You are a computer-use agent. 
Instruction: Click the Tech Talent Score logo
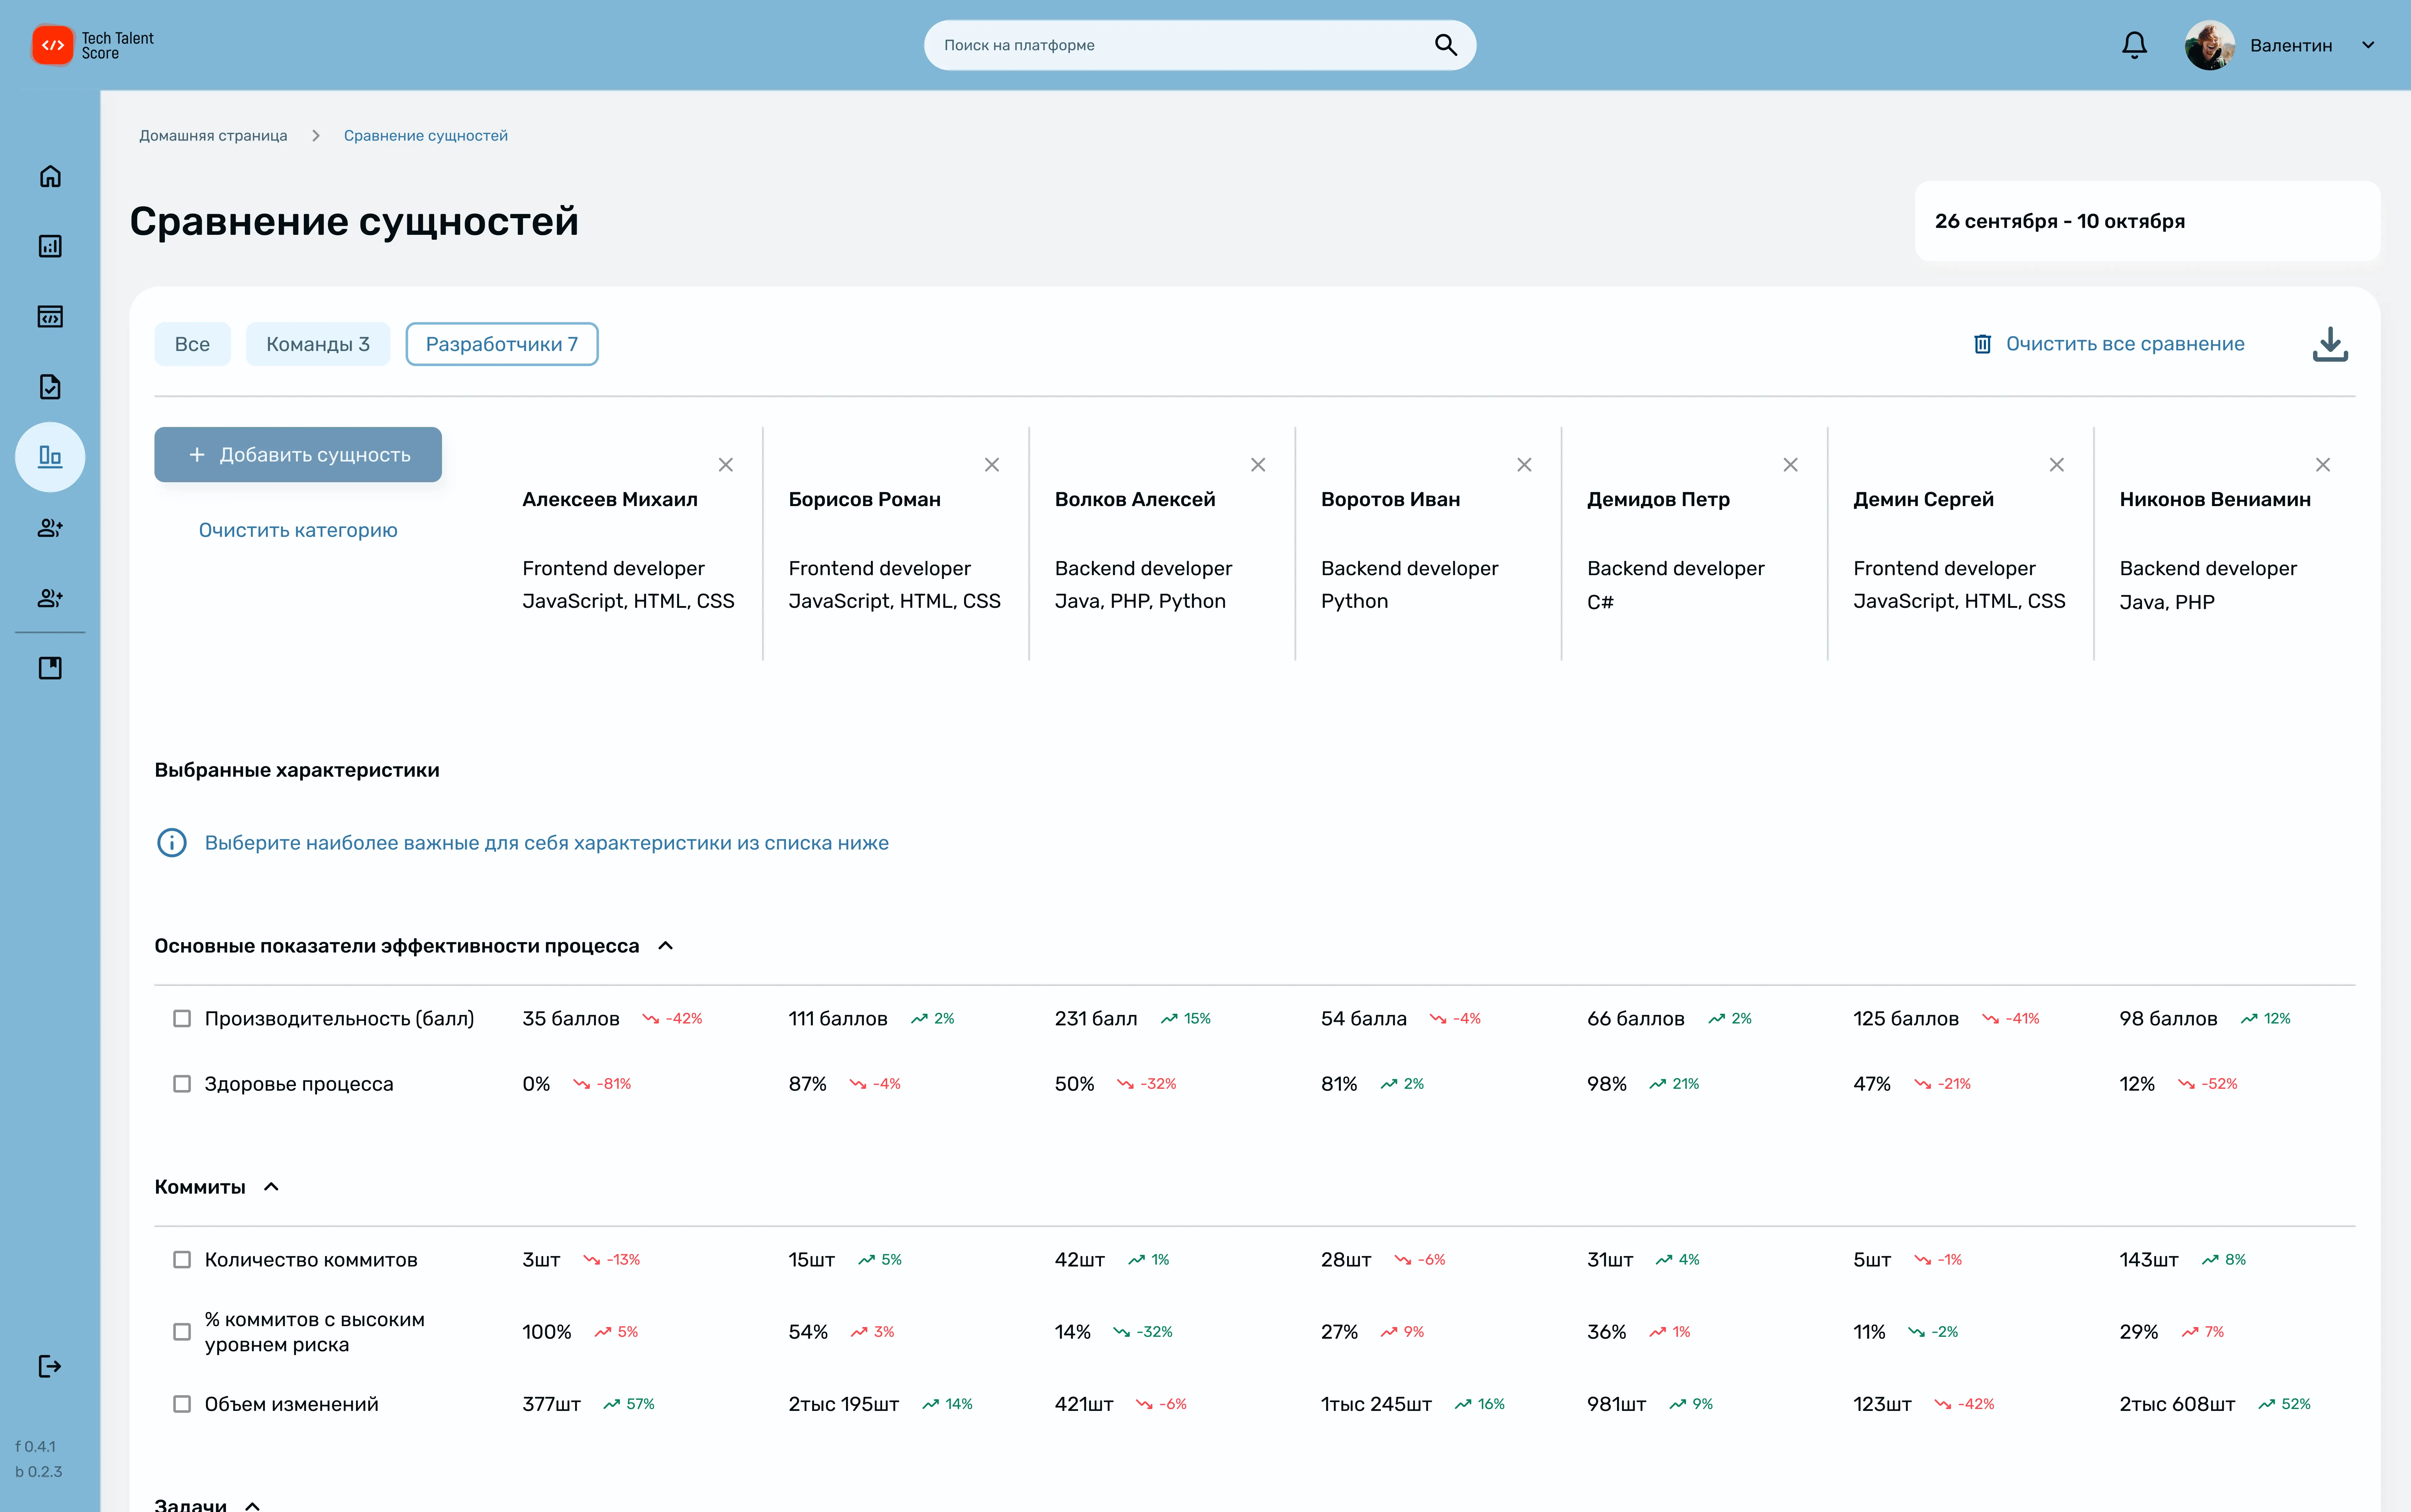pyautogui.click(x=93, y=45)
